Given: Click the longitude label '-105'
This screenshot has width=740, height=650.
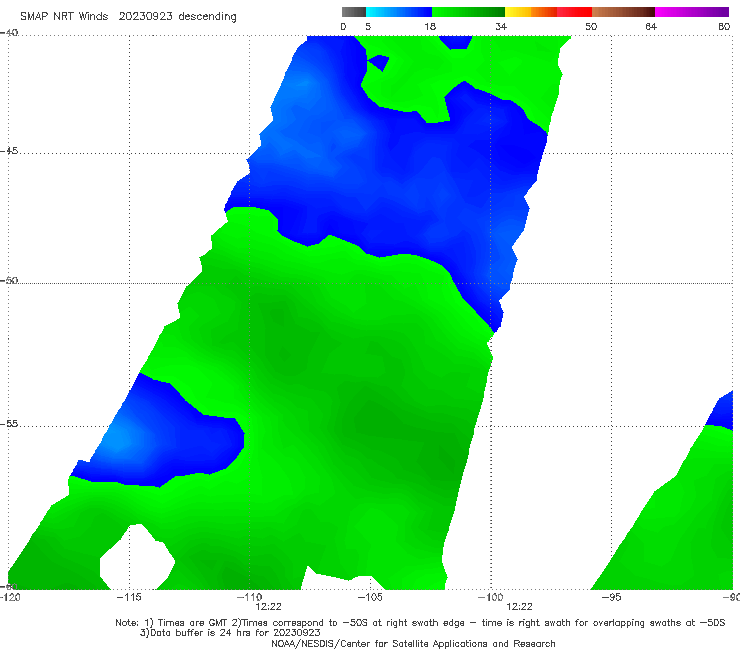Looking at the screenshot, I should 370,597.
